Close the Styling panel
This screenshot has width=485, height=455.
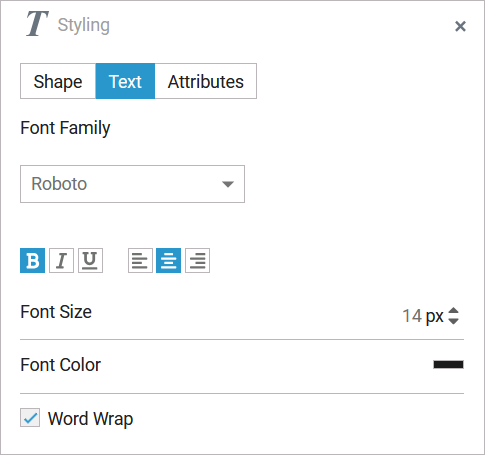tap(460, 26)
